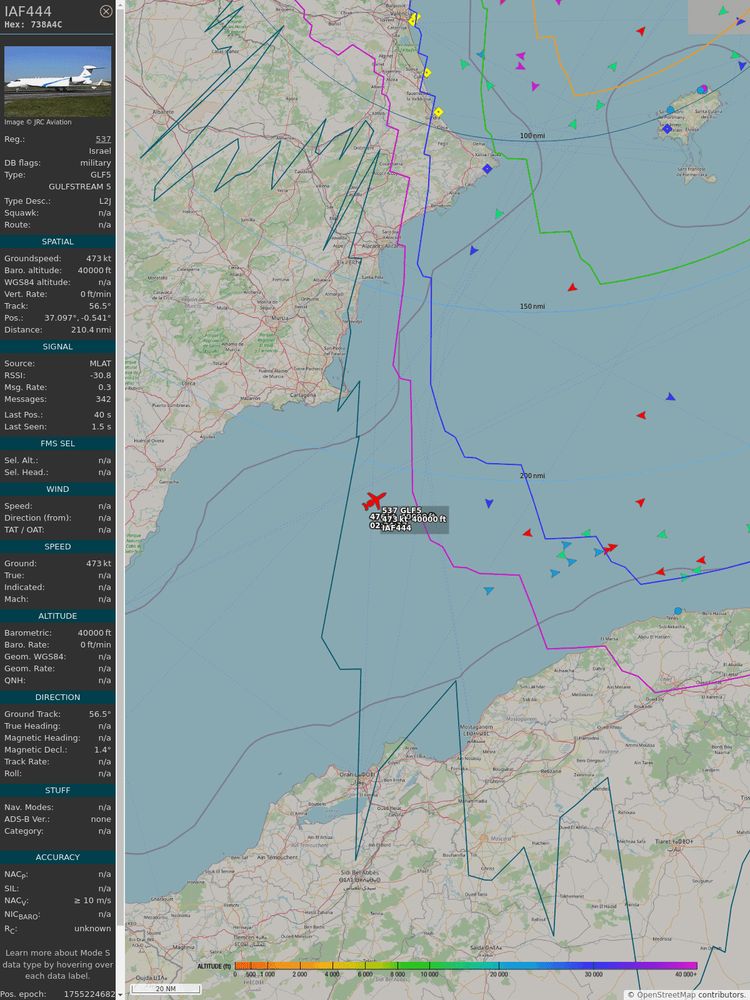Click the Pos. 37.097°, -0.541° value
Screen dimensions: 750x1000
(77, 318)
